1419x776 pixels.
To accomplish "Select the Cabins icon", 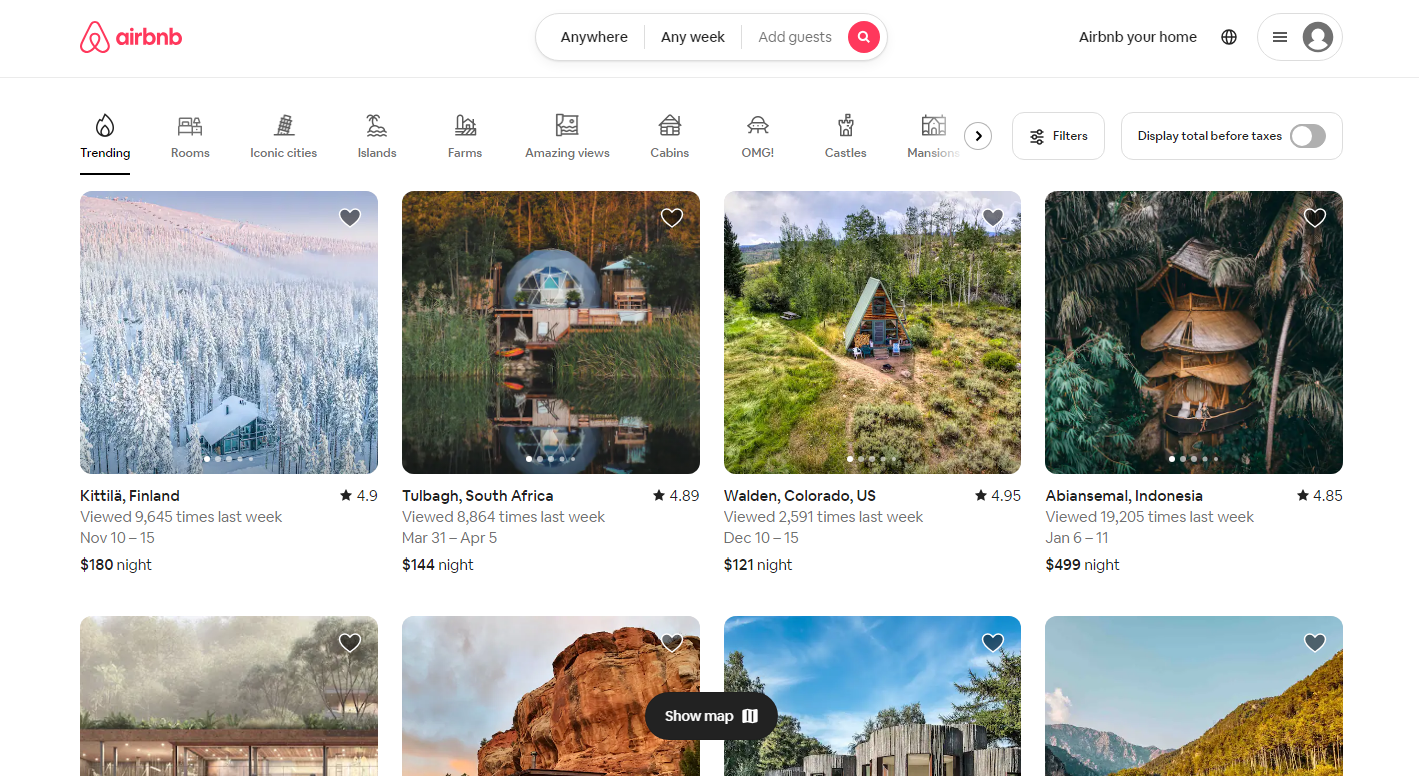I will [670, 125].
